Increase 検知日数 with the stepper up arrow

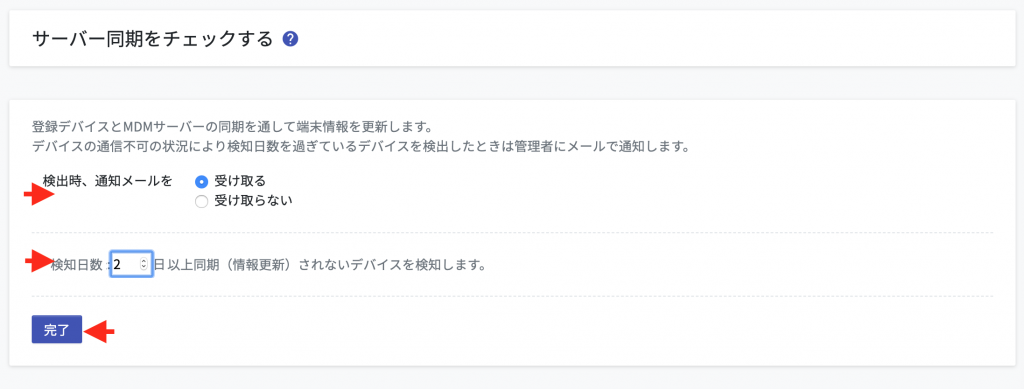point(144,262)
